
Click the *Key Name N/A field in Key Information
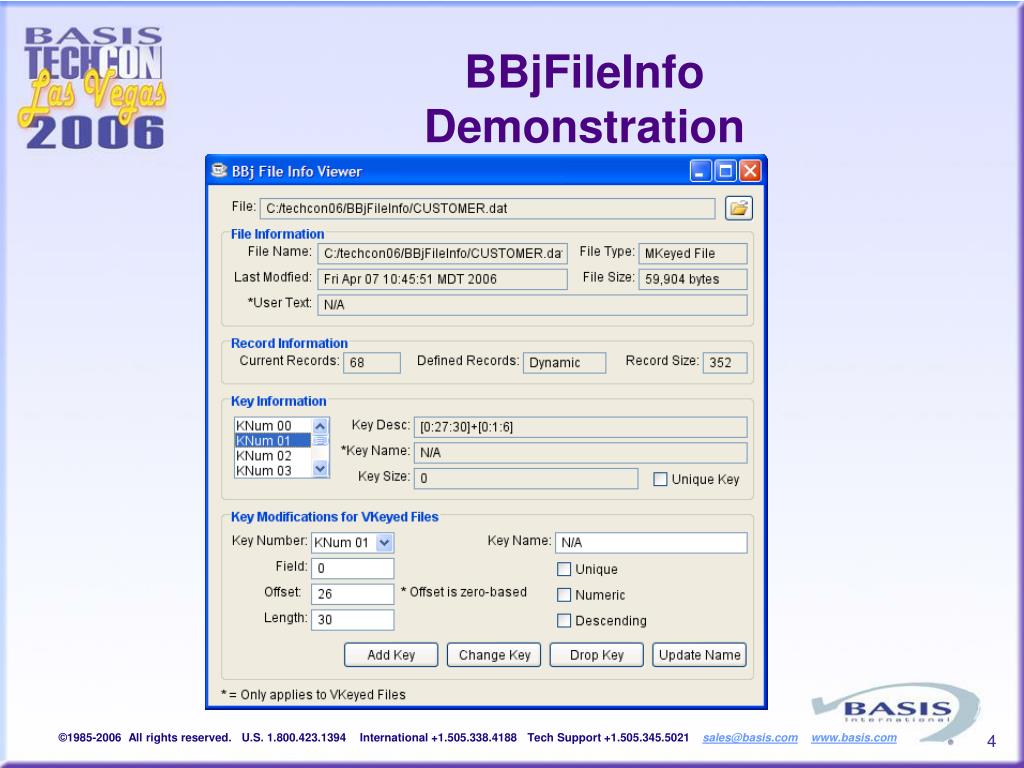581,453
